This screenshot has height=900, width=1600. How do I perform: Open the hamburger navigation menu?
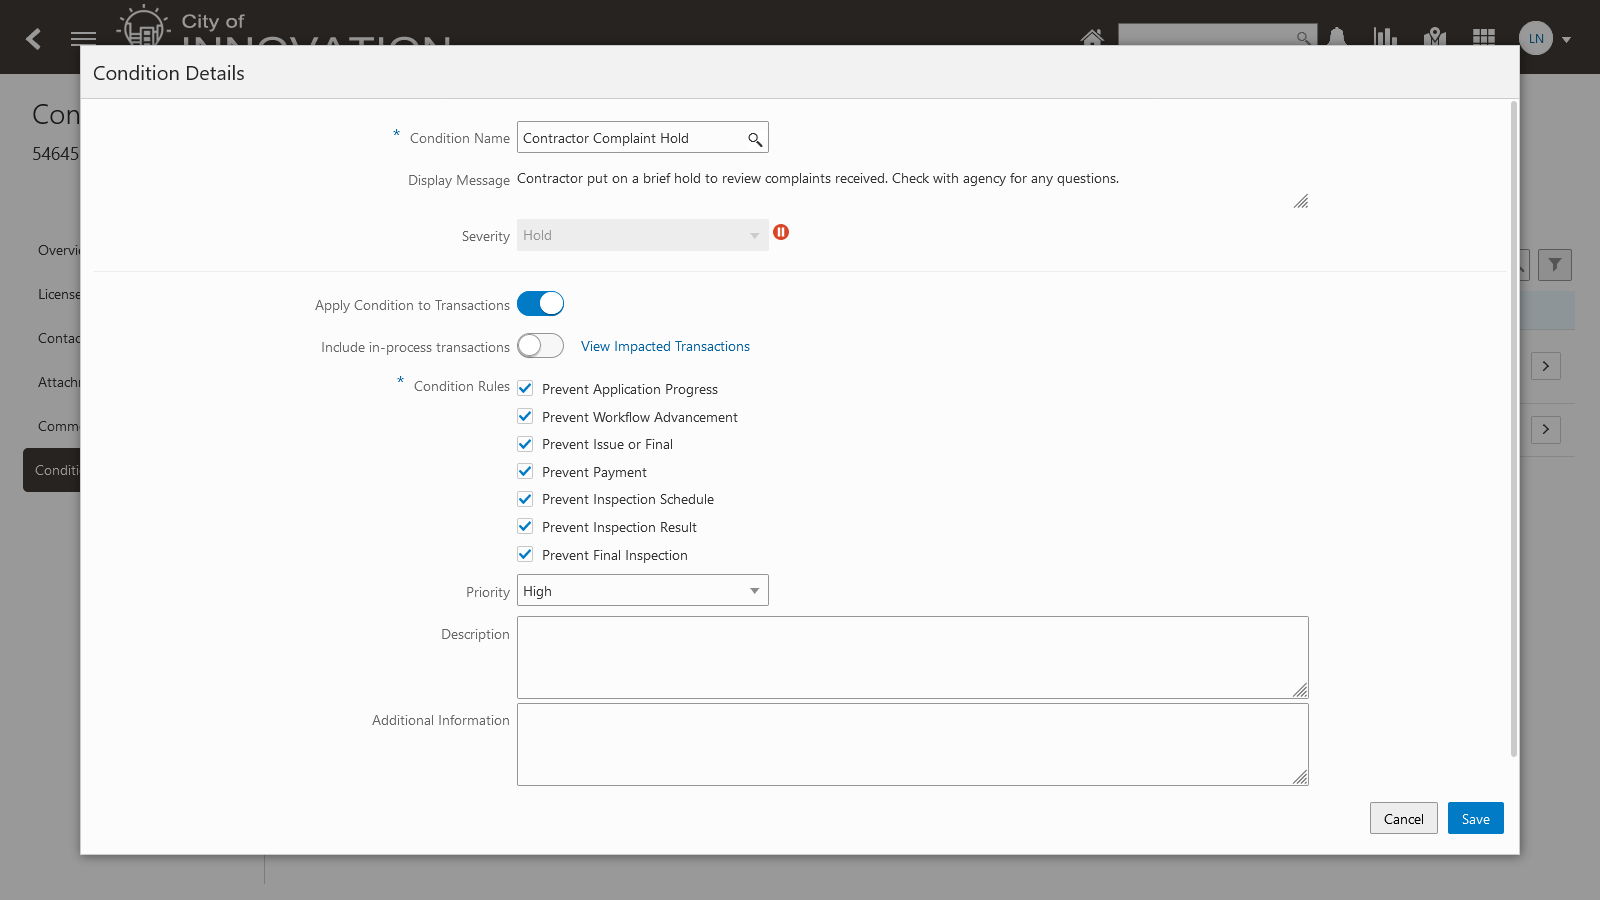(x=83, y=39)
